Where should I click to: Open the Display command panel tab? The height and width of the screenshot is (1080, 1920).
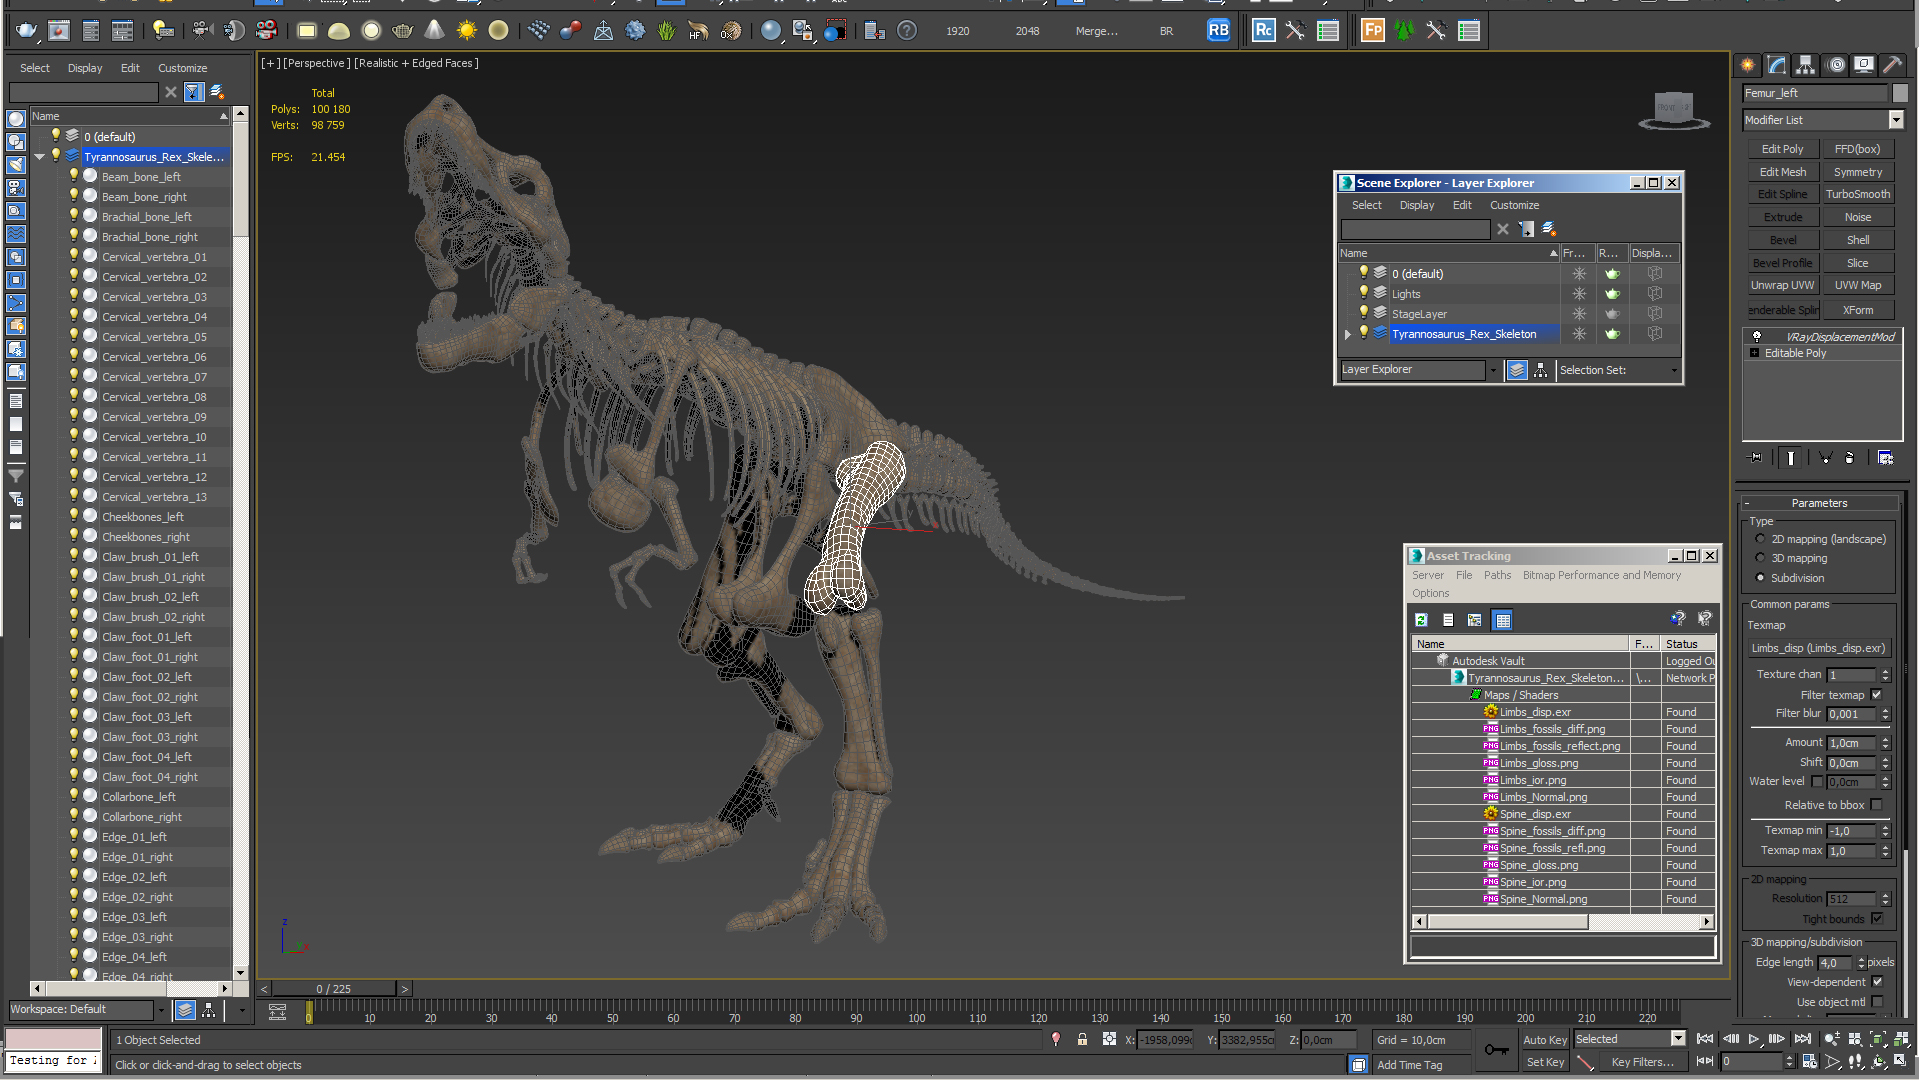(1864, 65)
